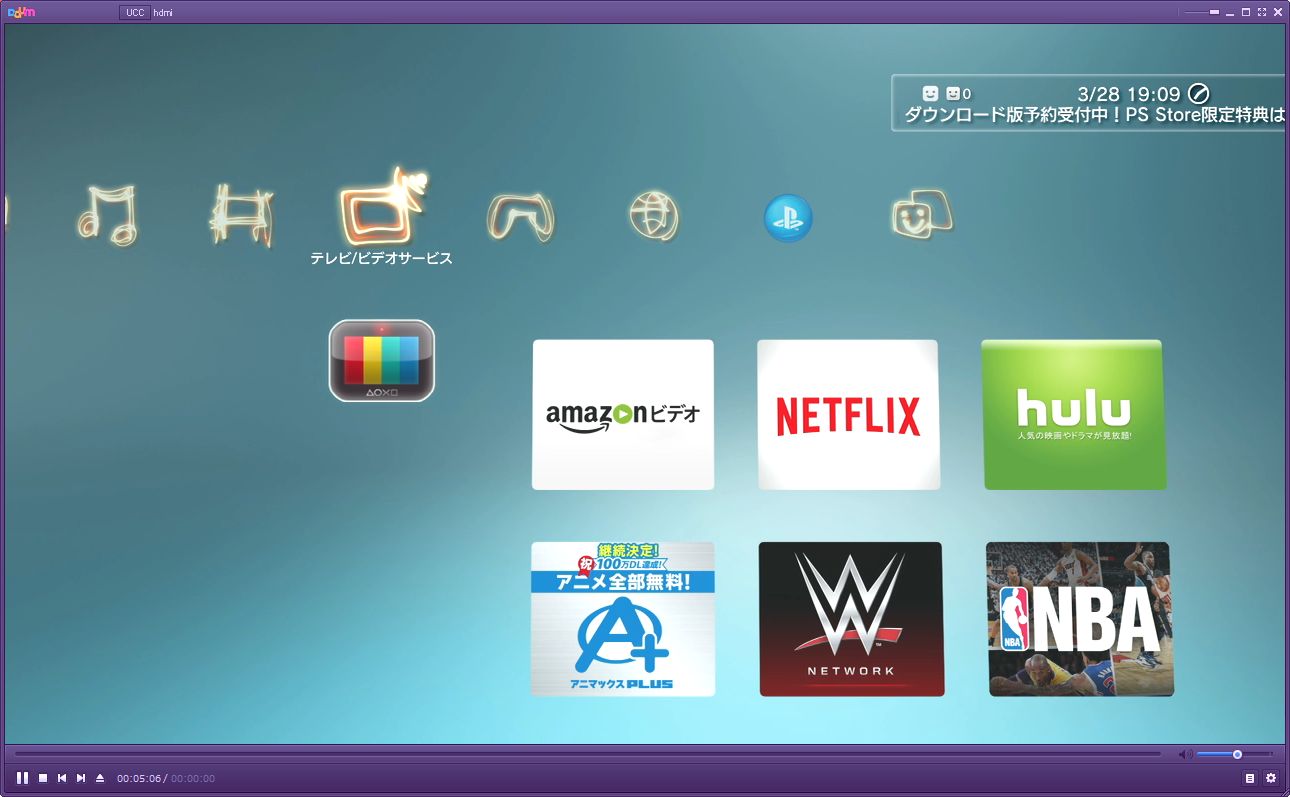This screenshot has height=797, width=1290.
Task: Select the Network globe category icon
Action: [654, 216]
